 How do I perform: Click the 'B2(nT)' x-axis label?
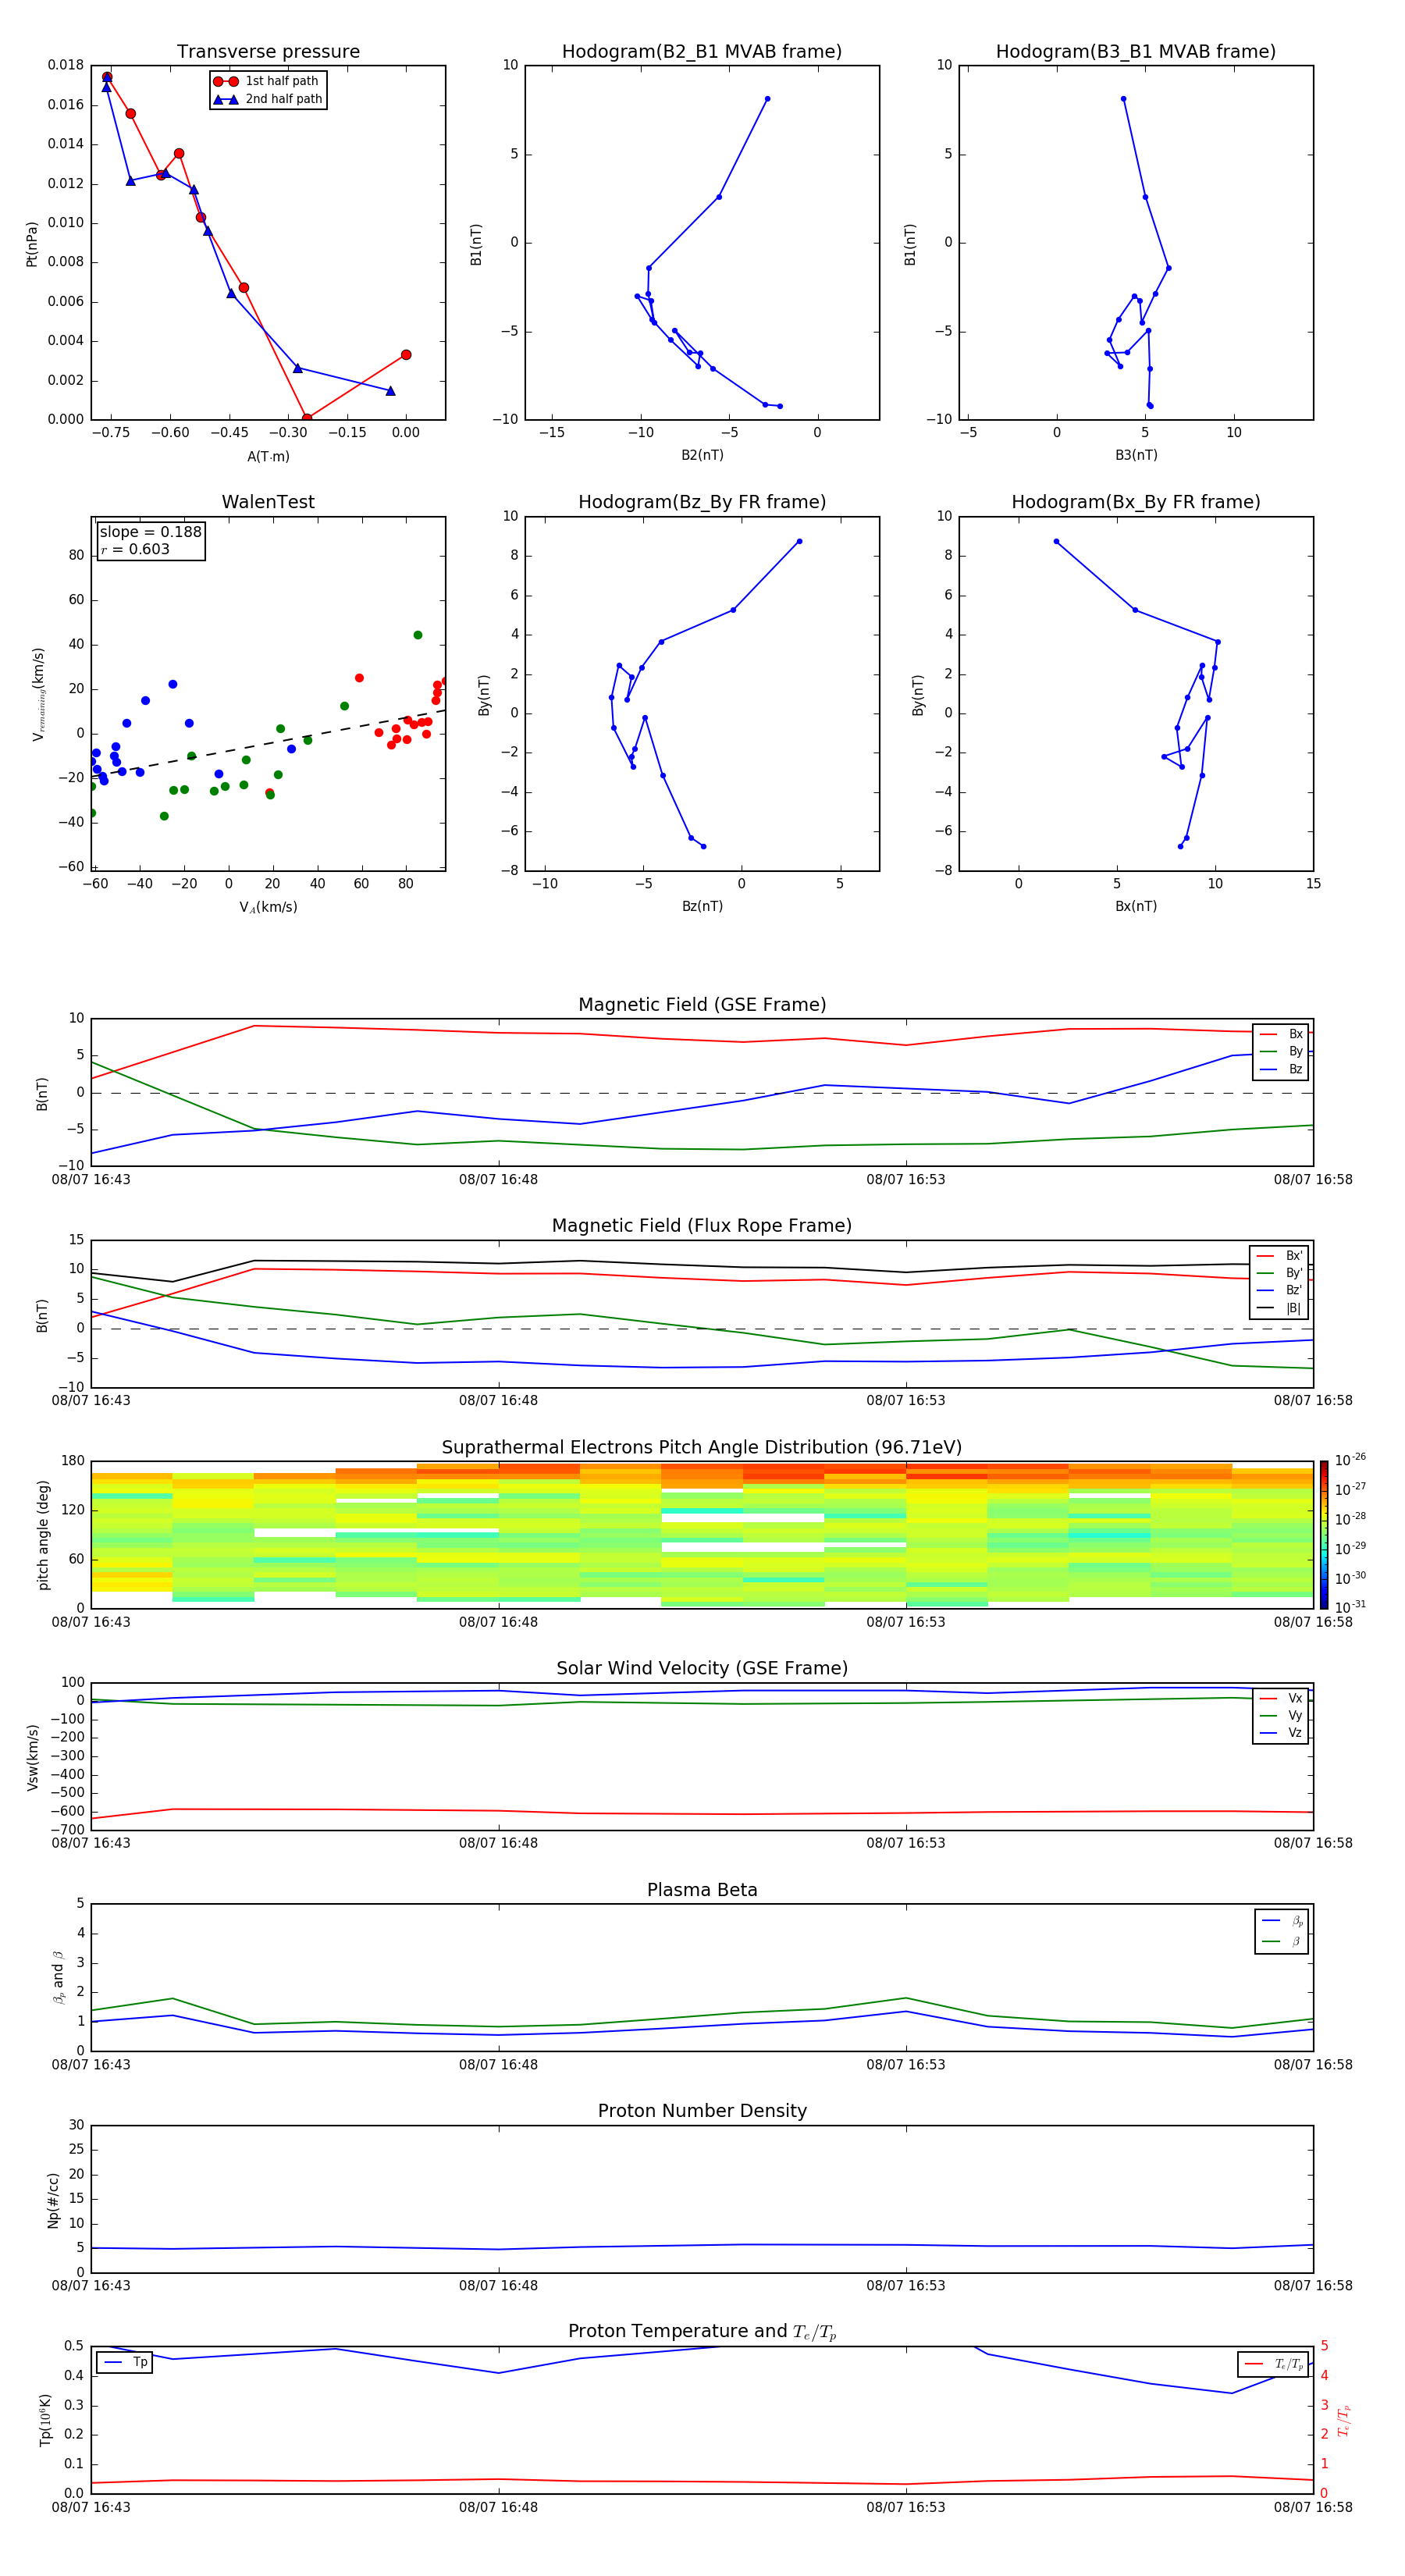[702, 455]
